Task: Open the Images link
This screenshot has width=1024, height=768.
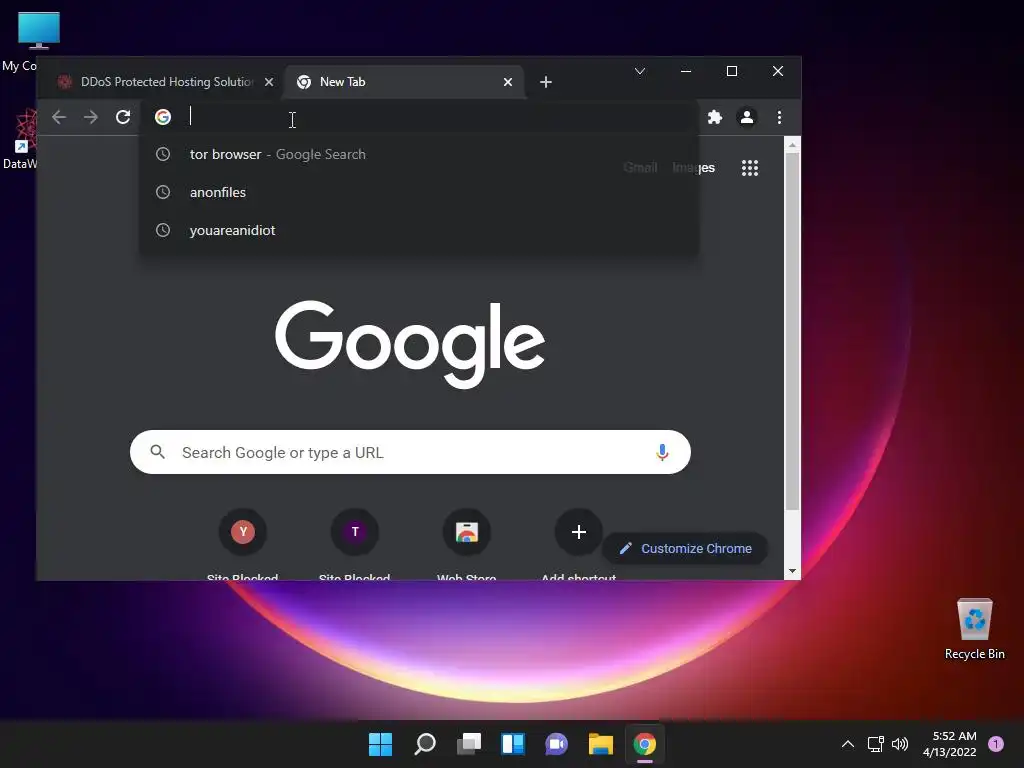Action: 694,168
